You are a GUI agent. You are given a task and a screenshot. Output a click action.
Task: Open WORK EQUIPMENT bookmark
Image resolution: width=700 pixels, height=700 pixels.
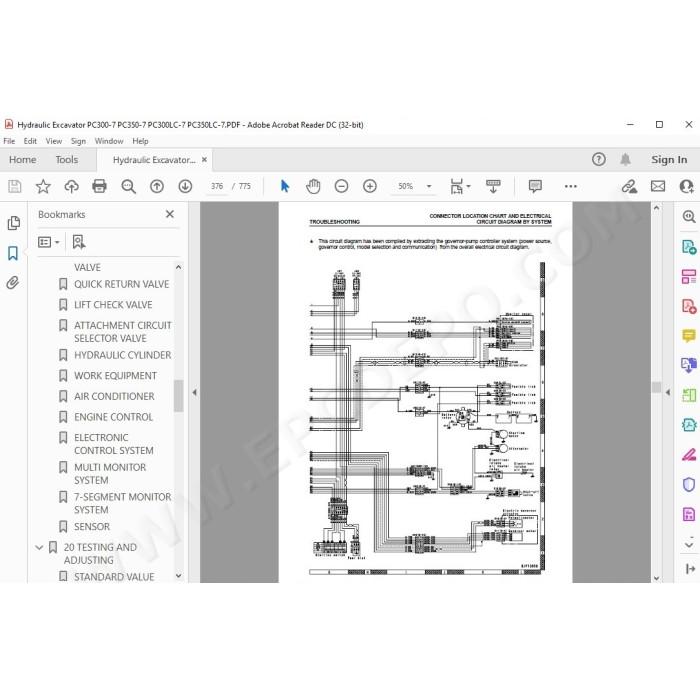coord(115,375)
